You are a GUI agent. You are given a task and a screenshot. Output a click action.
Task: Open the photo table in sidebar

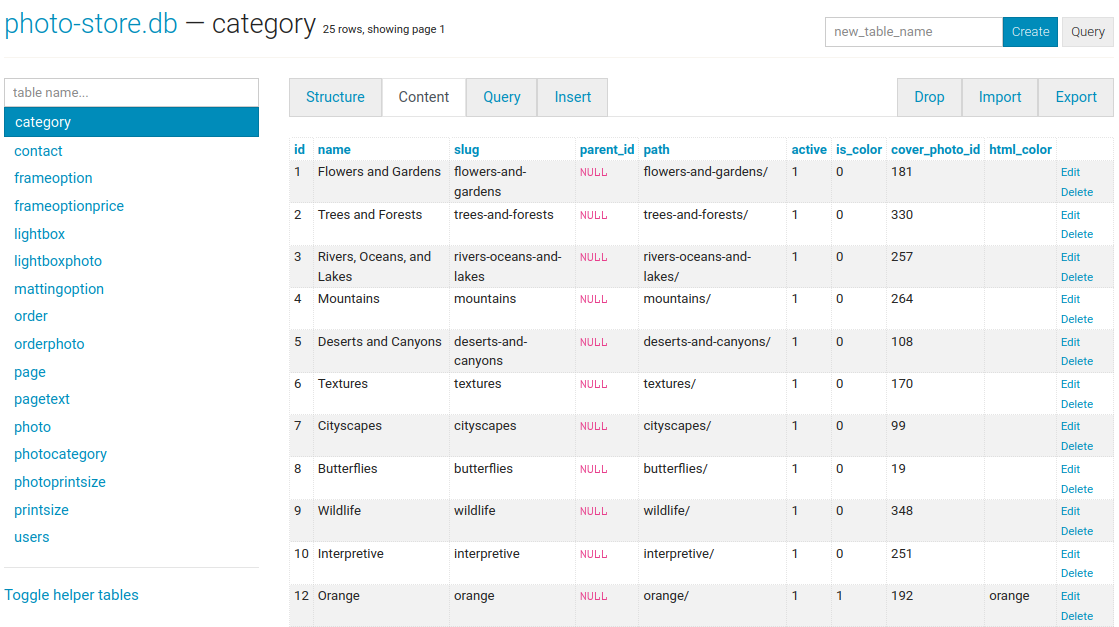click(32, 427)
